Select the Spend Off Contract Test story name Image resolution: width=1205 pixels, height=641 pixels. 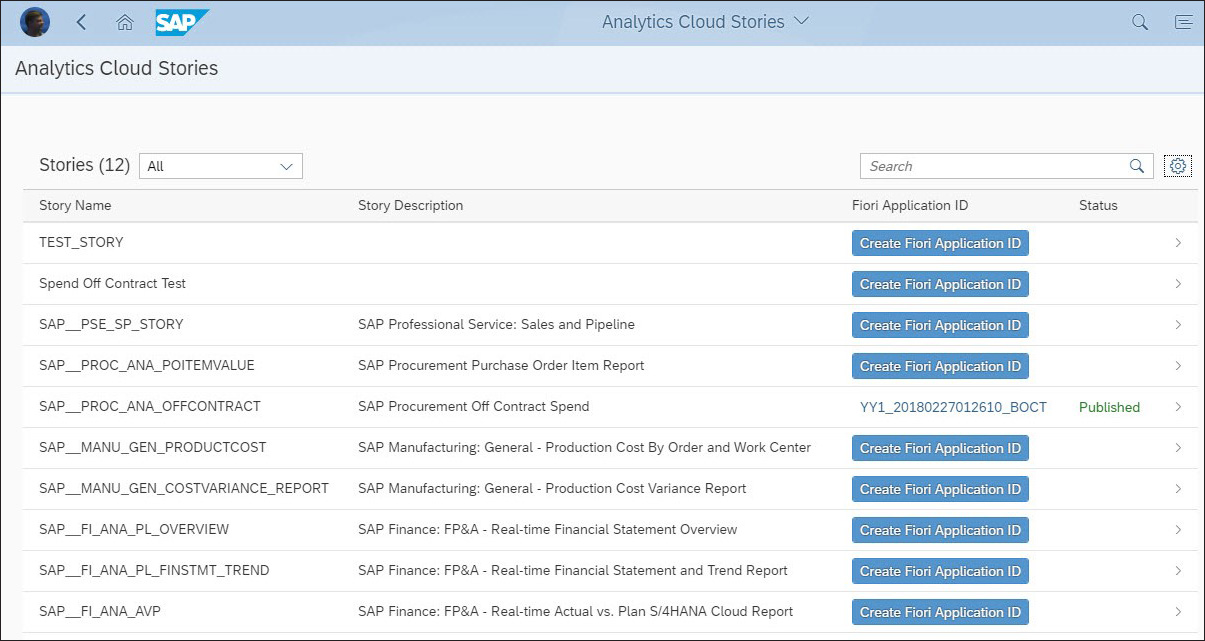tap(112, 283)
